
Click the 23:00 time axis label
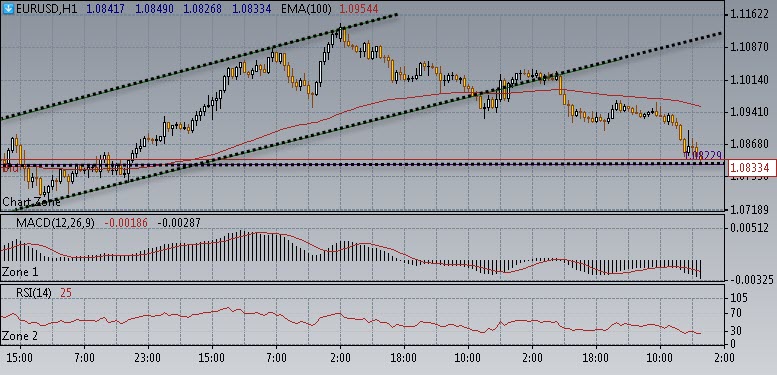tap(148, 358)
